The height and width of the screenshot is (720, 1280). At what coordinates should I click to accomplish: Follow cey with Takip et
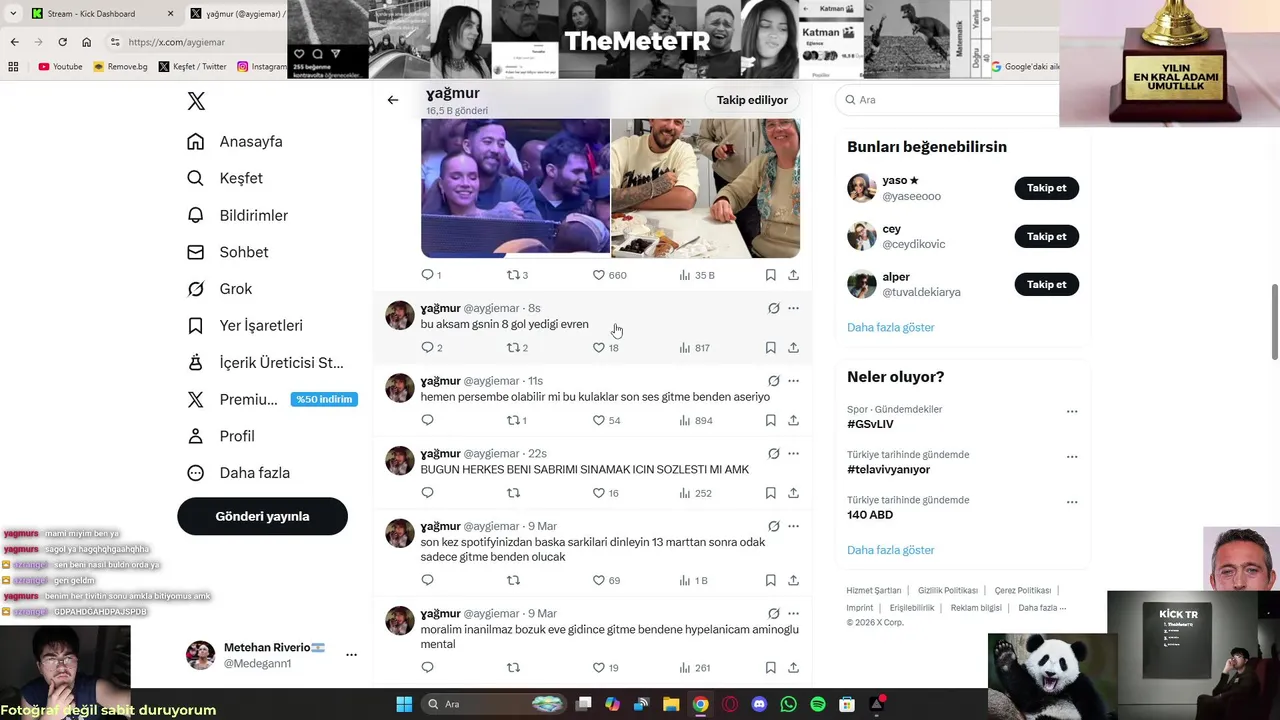coord(1046,236)
